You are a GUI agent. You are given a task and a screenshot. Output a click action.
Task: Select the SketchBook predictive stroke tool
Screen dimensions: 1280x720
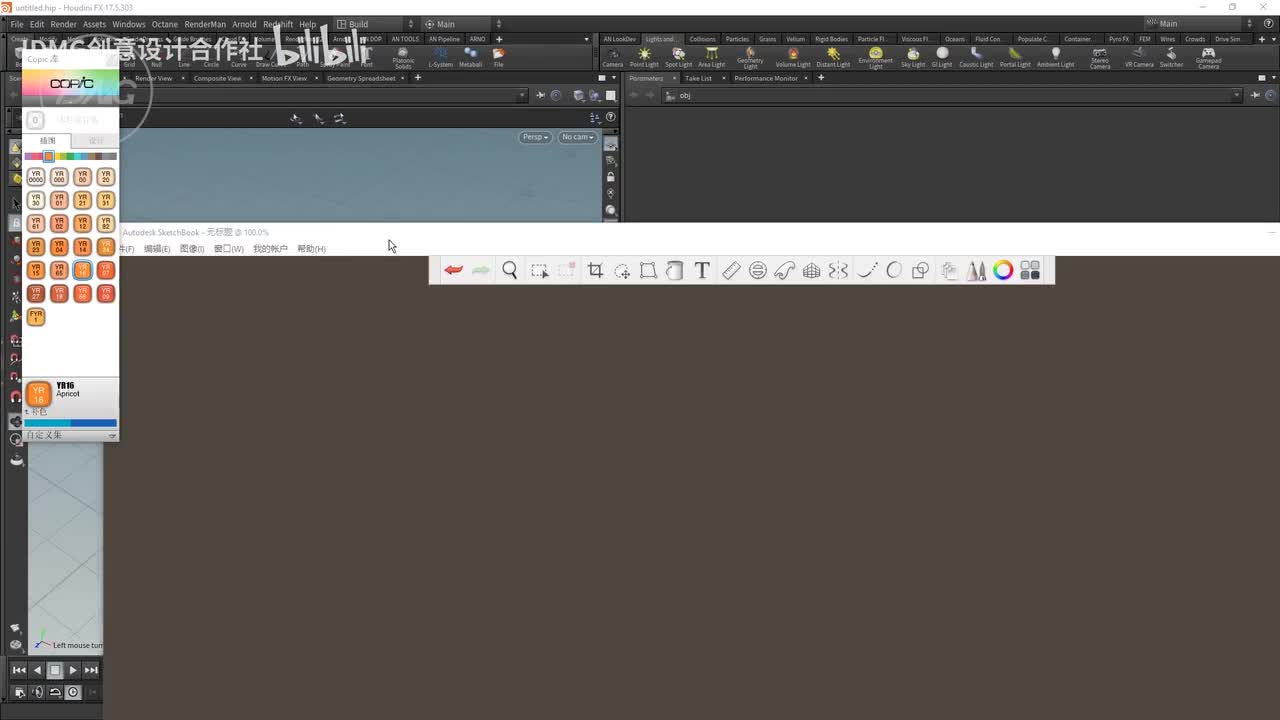[x=894, y=270]
